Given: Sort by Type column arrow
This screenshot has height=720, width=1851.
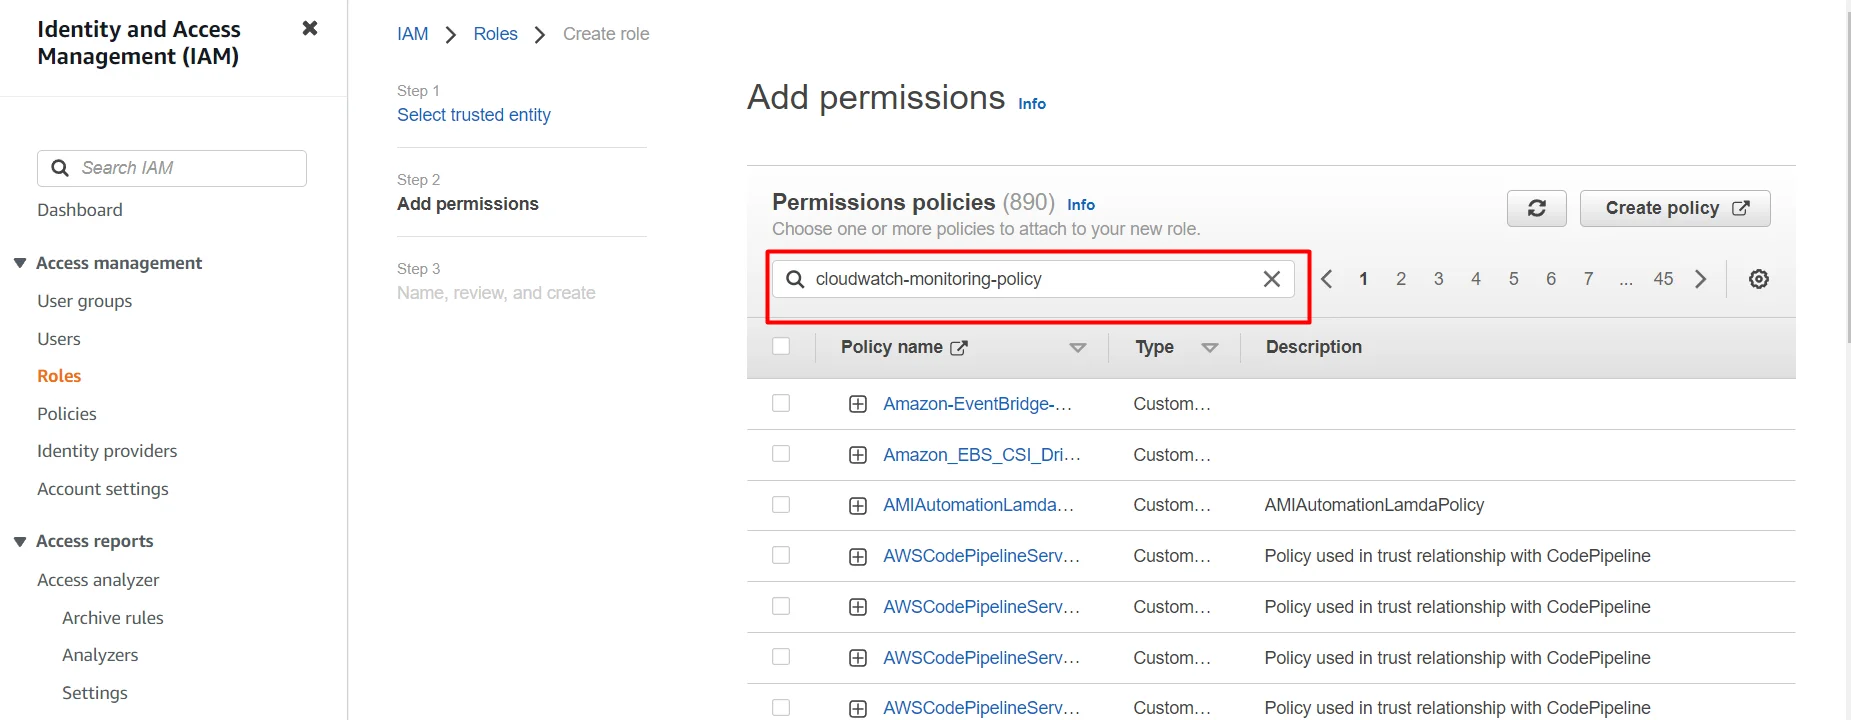Looking at the screenshot, I should tap(1209, 348).
